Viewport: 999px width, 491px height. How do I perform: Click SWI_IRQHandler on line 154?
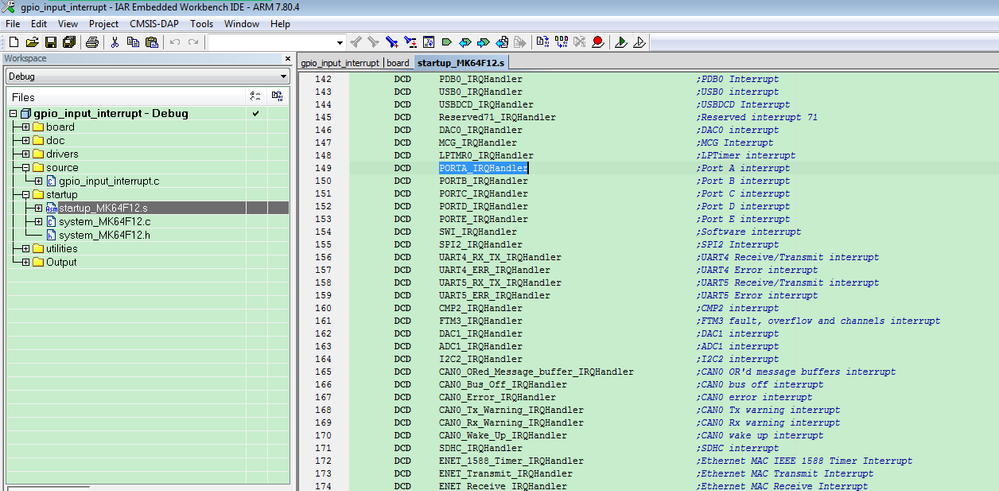[478, 232]
